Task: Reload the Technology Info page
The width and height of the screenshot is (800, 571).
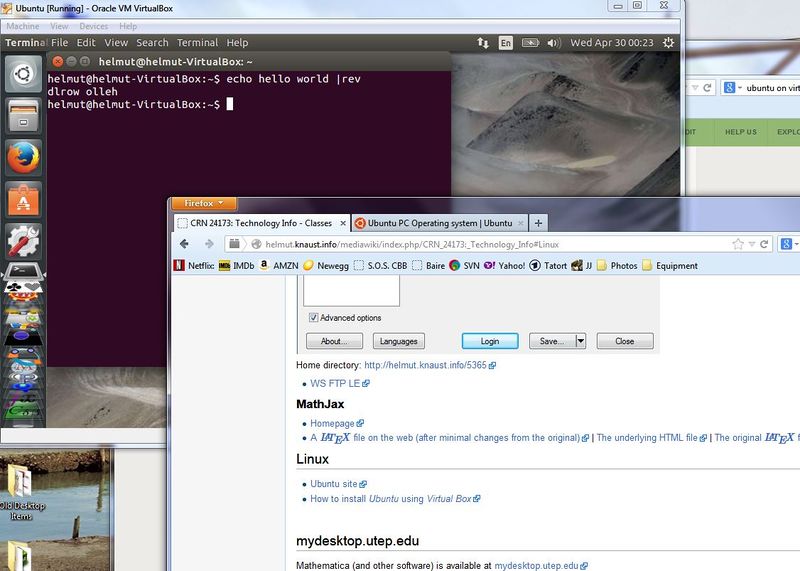Action: [x=764, y=244]
